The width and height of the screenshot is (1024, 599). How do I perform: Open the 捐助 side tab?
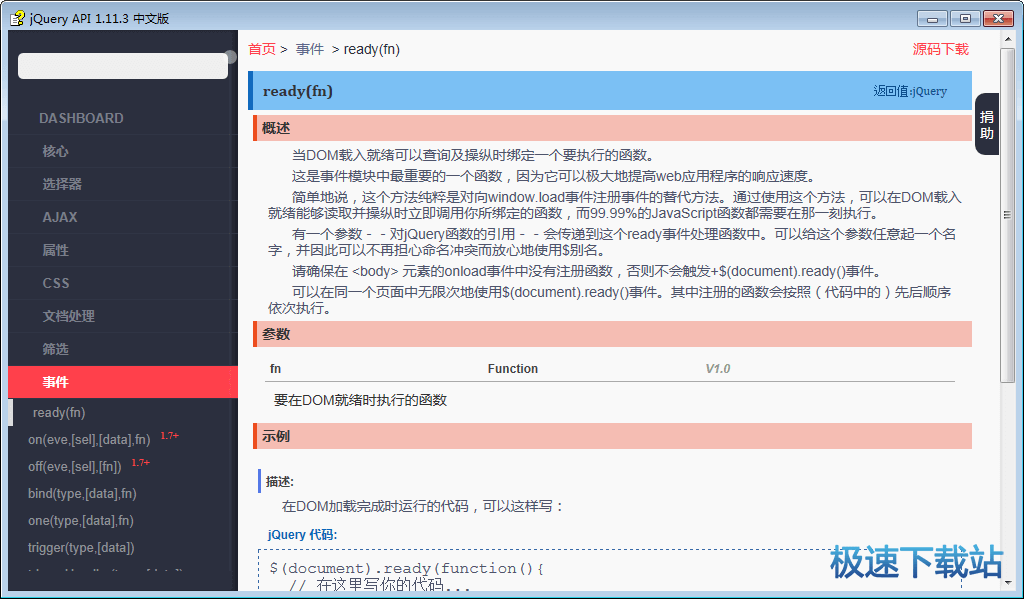point(987,124)
